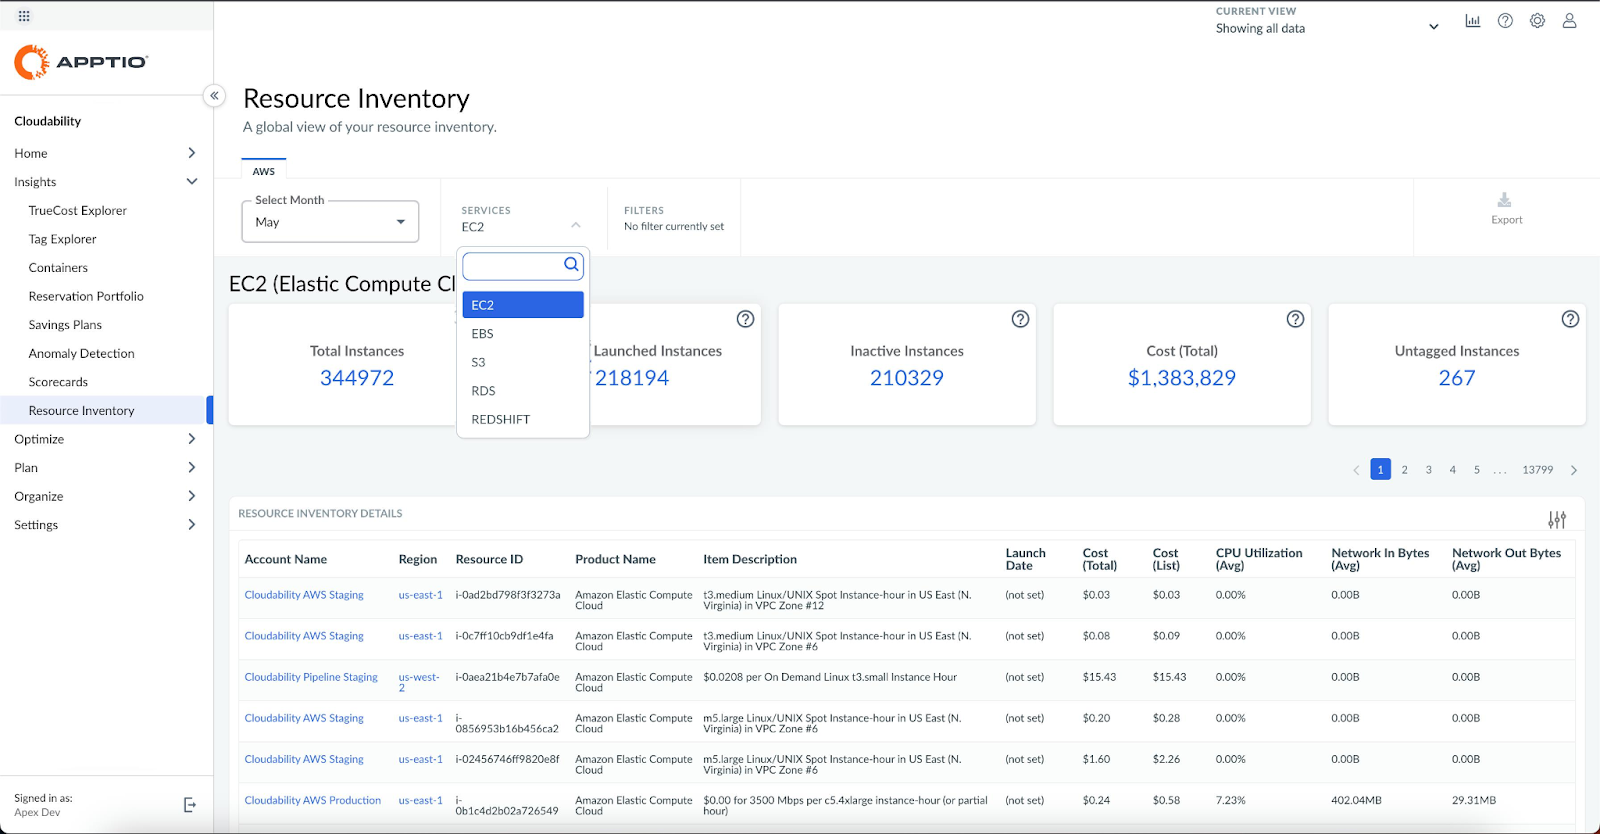
Task: Collapse the Insights menu section
Action: pos(192,182)
